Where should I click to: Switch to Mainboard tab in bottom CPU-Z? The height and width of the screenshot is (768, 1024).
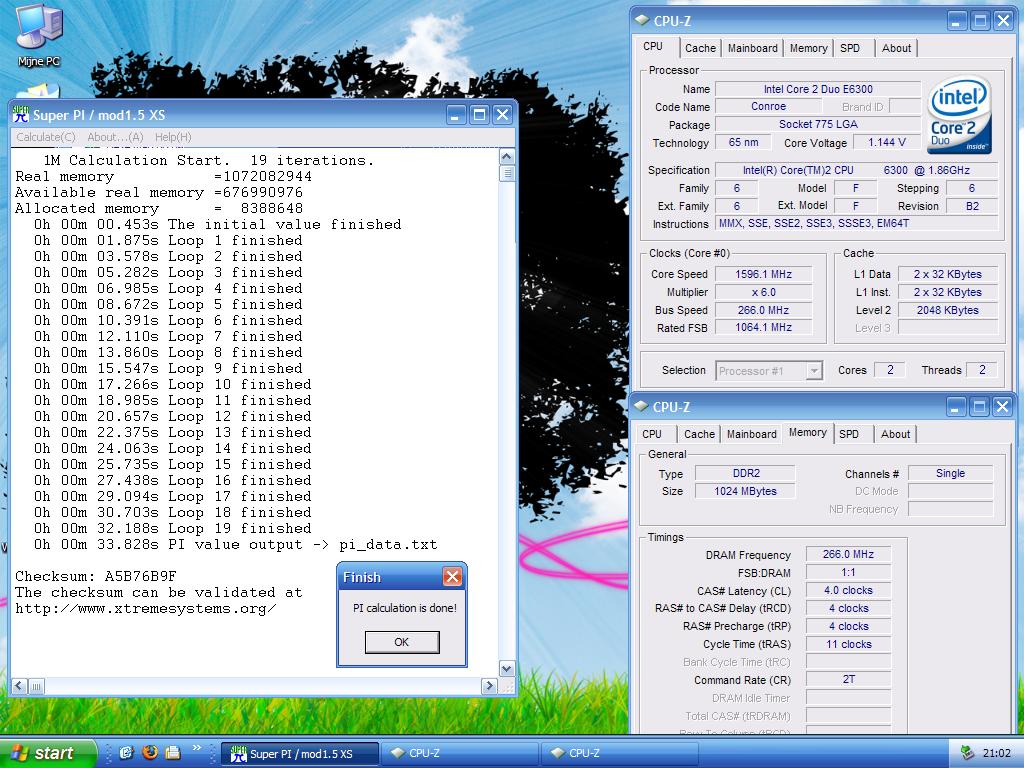coord(752,434)
